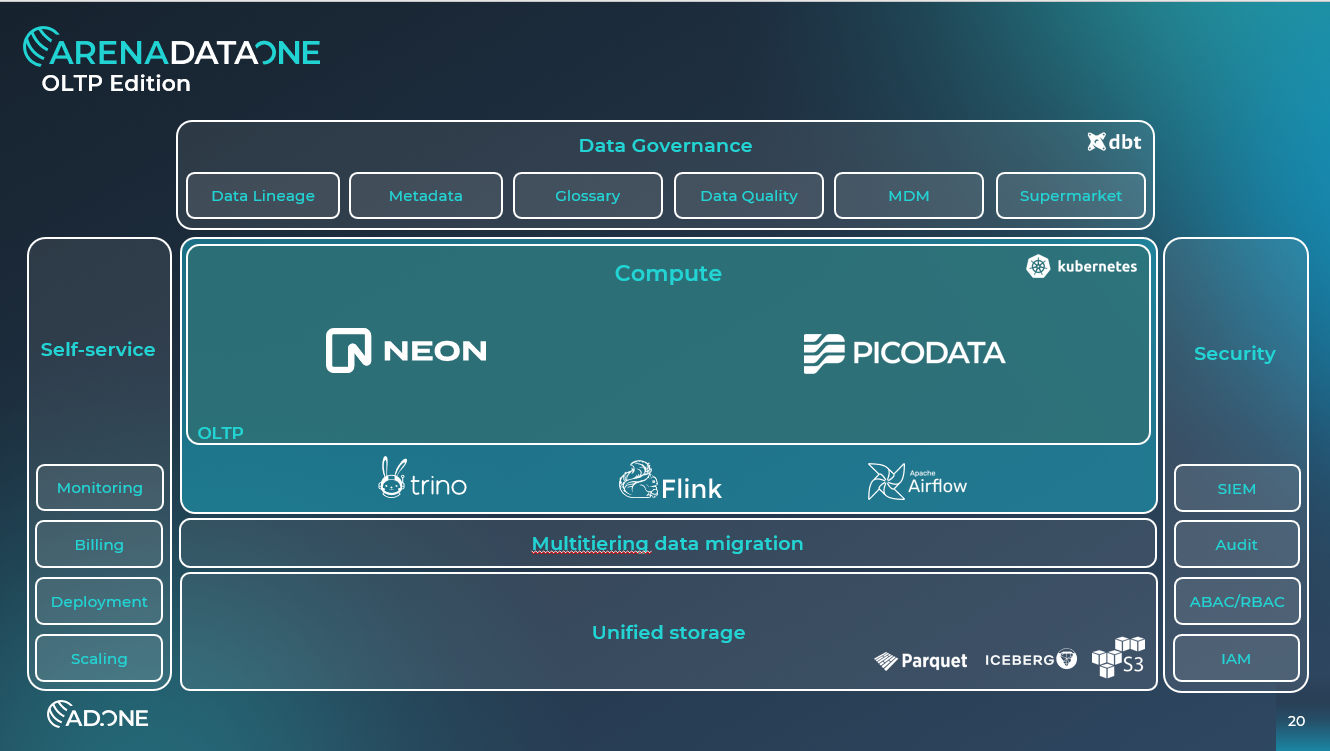
Task: Click the dbt logo in Data Governance
Action: point(1114,142)
